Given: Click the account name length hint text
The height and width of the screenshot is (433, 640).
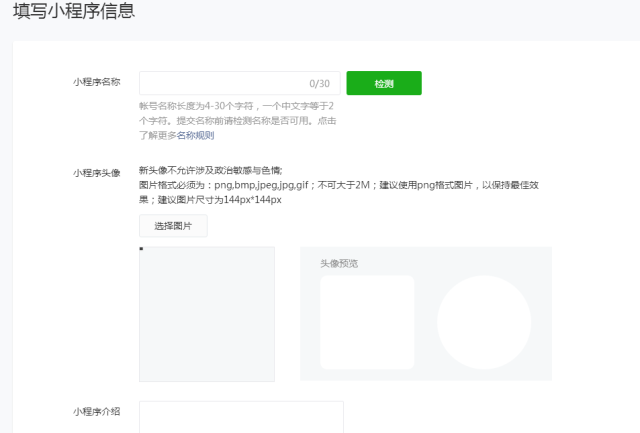Looking at the screenshot, I should click(x=238, y=121).
